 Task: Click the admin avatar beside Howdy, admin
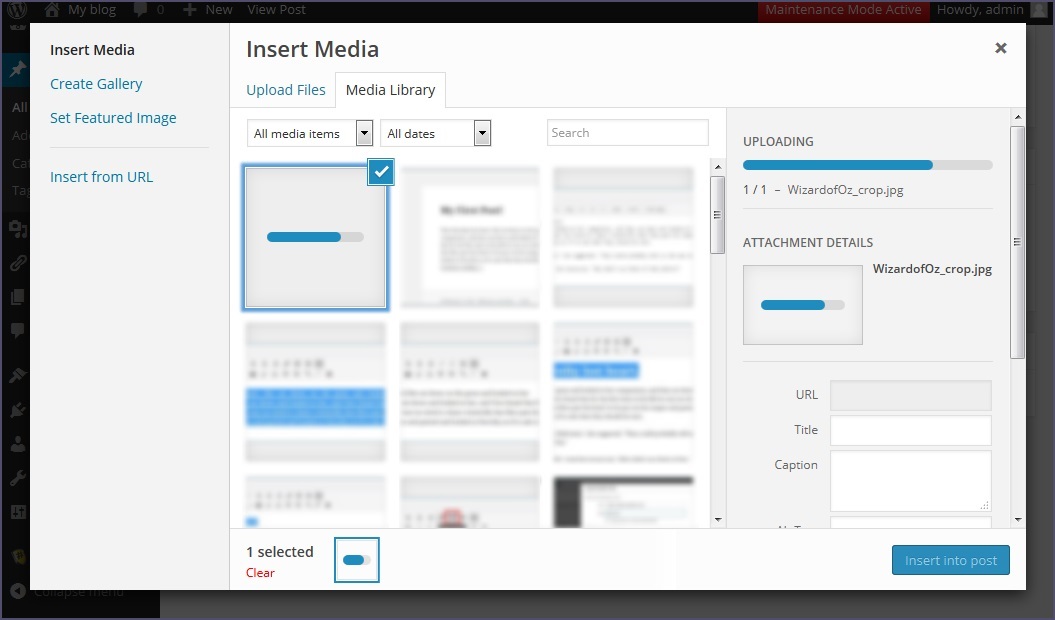tap(1040, 10)
